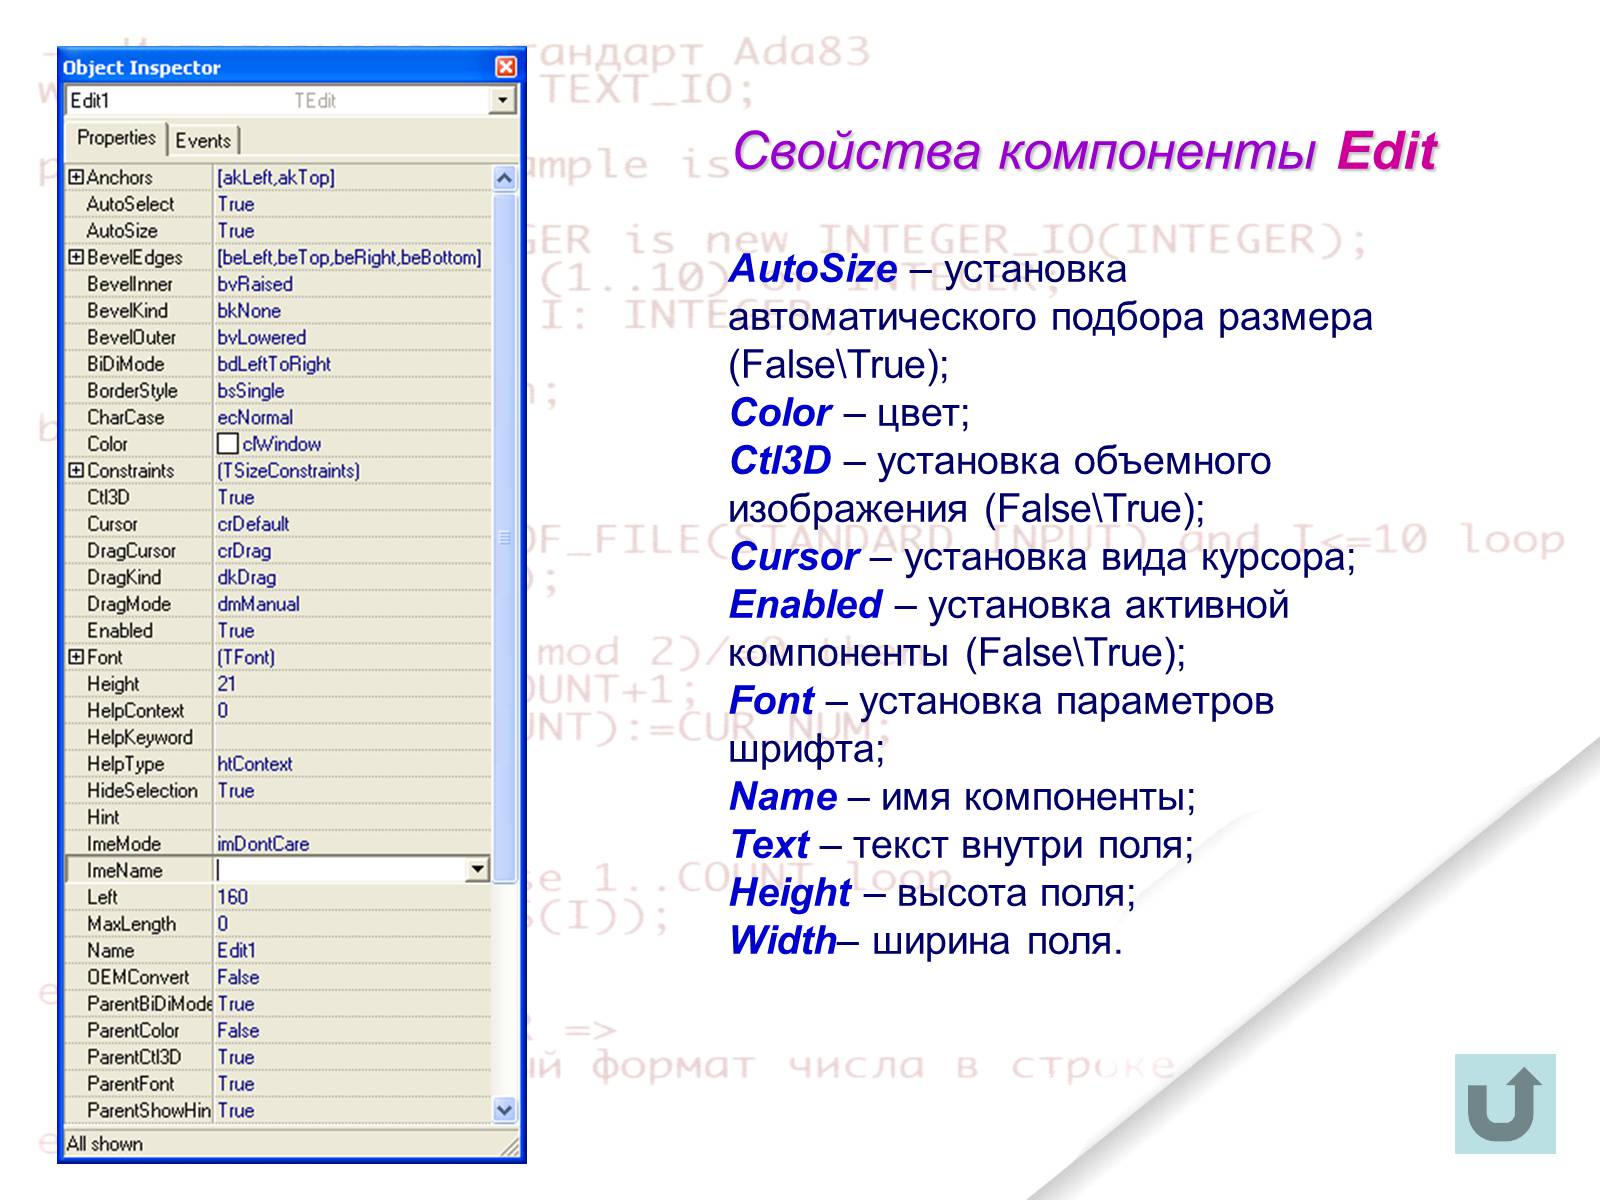Image resolution: width=1600 pixels, height=1200 pixels.
Task: Click the property list scrollbar thumb
Action: [504, 537]
